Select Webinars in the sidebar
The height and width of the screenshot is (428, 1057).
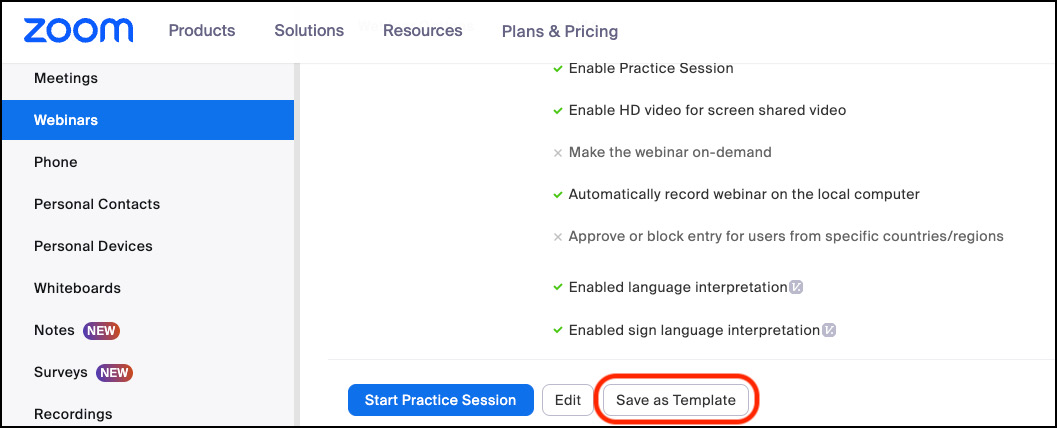pos(148,120)
